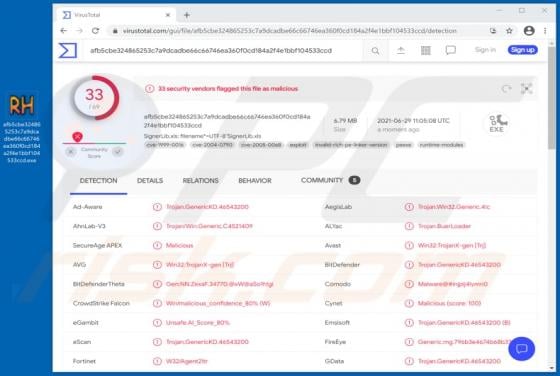Screen dimensions: 560x376
Task: Switch to the RELATIONS tab
Action: (x=200, y=181)
